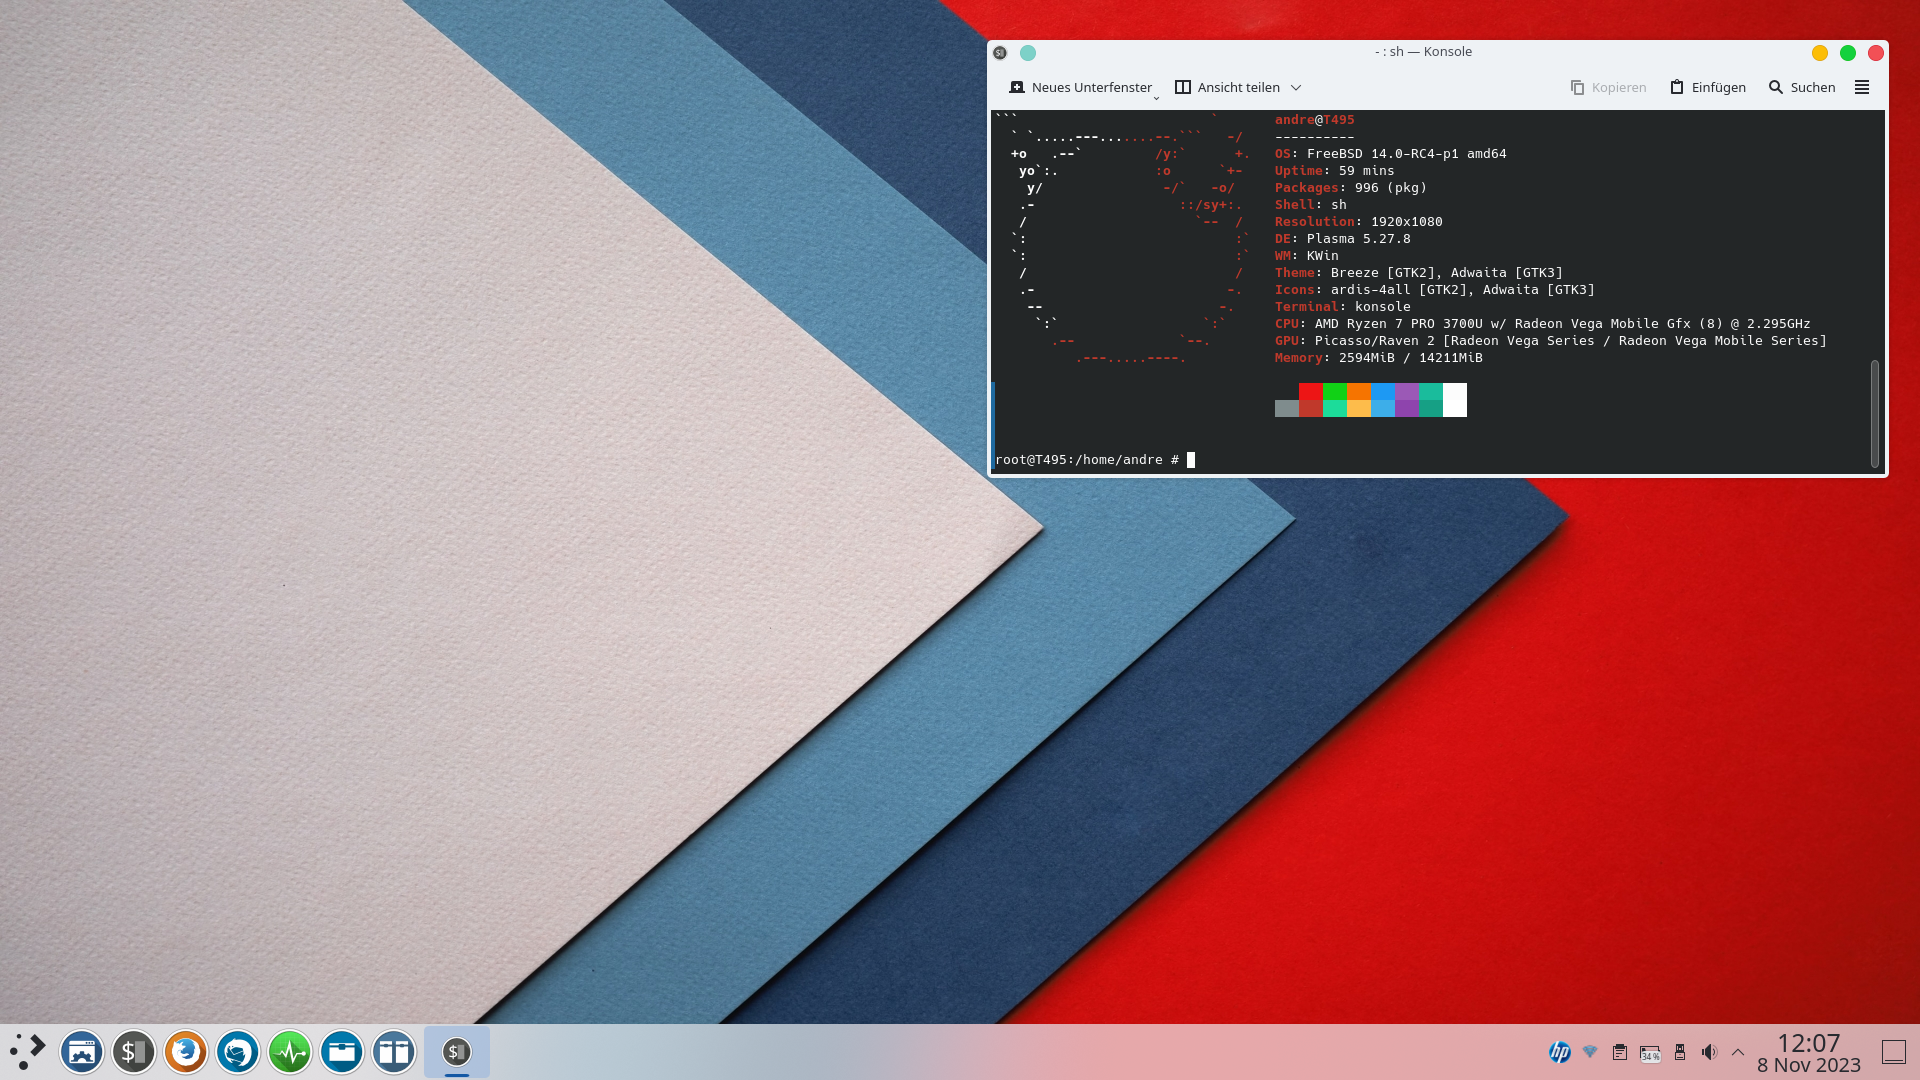Open the application launcher in the taskbar
The image size is (1920, 1080).
click(x=27, y=1052)
